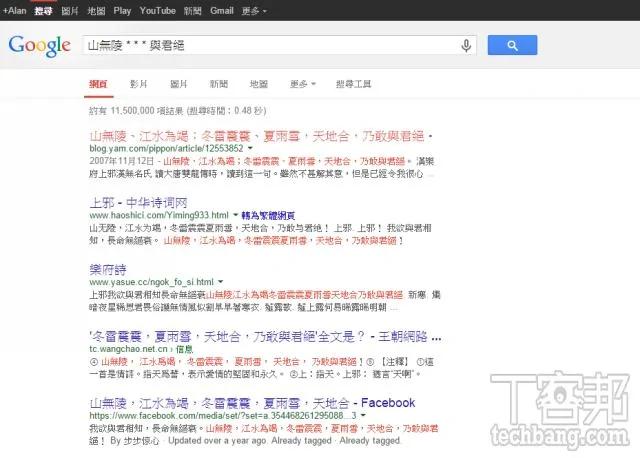640x458 pixels.
Task: Expand dropdown arrow beside facebook.com URL
Action: [363, 416]
